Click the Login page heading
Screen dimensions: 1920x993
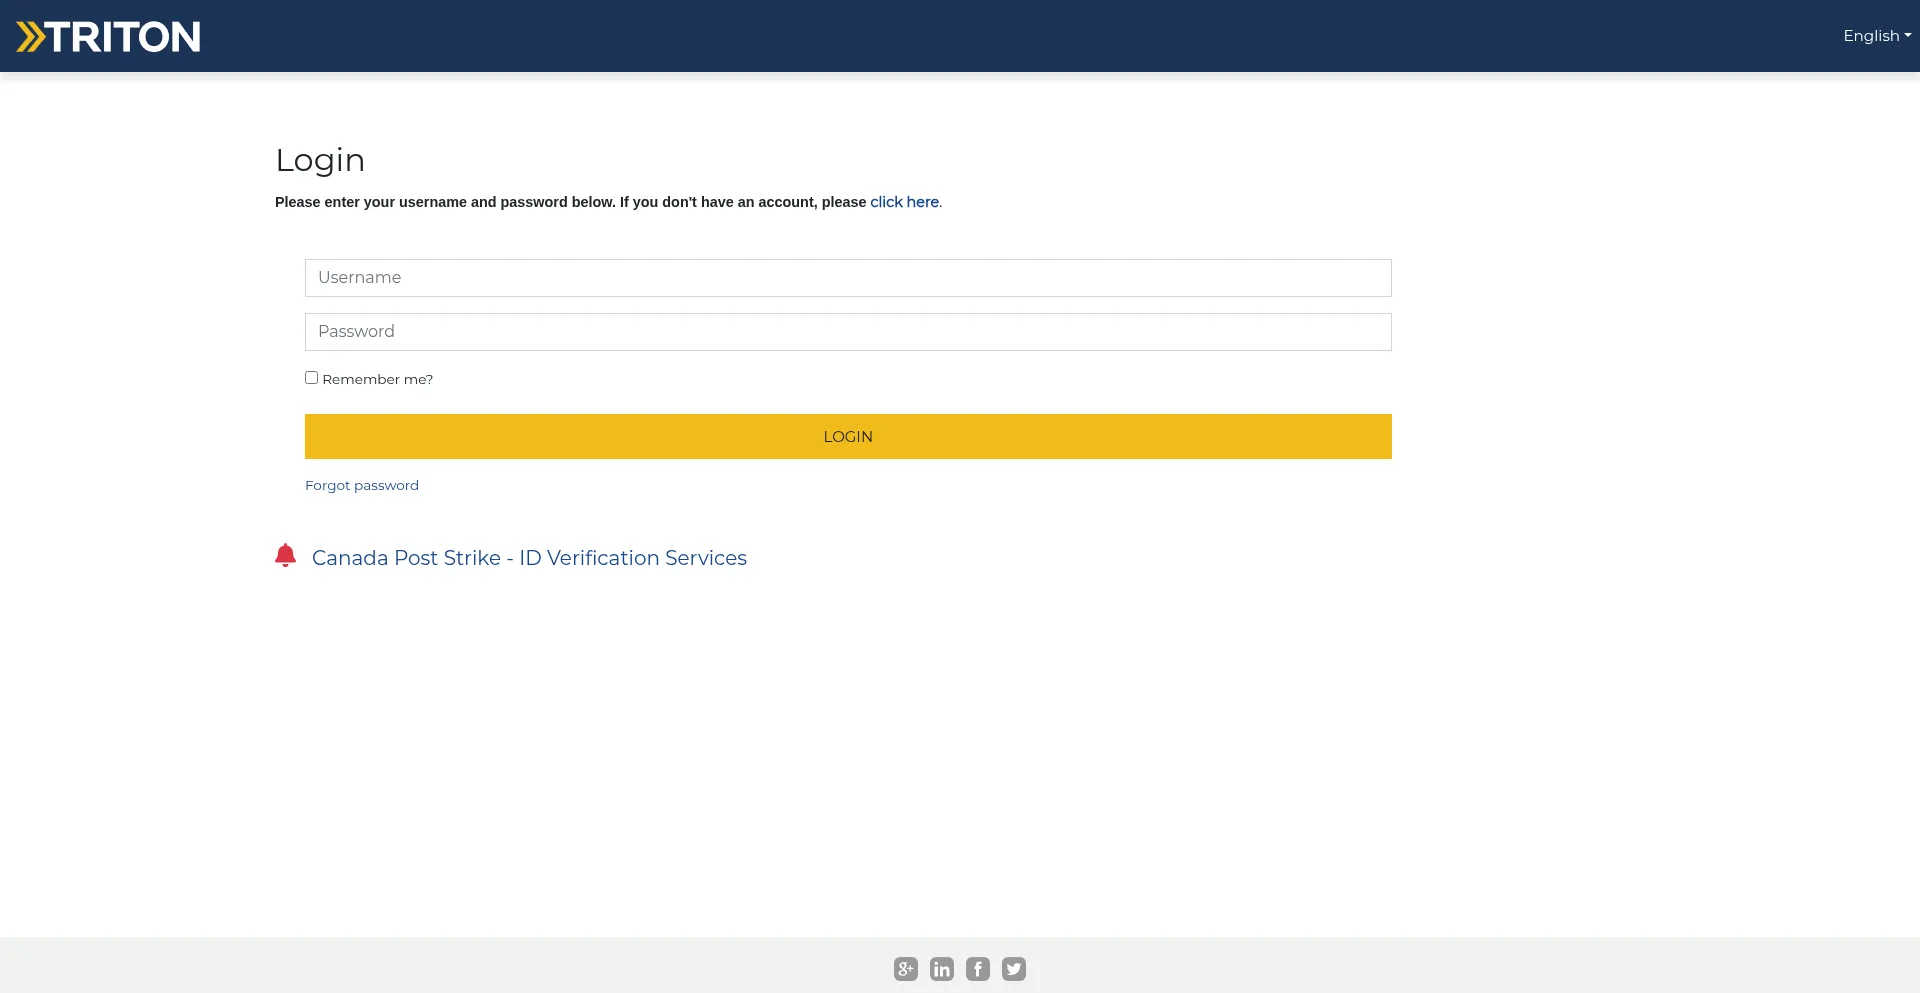[320, 160]
